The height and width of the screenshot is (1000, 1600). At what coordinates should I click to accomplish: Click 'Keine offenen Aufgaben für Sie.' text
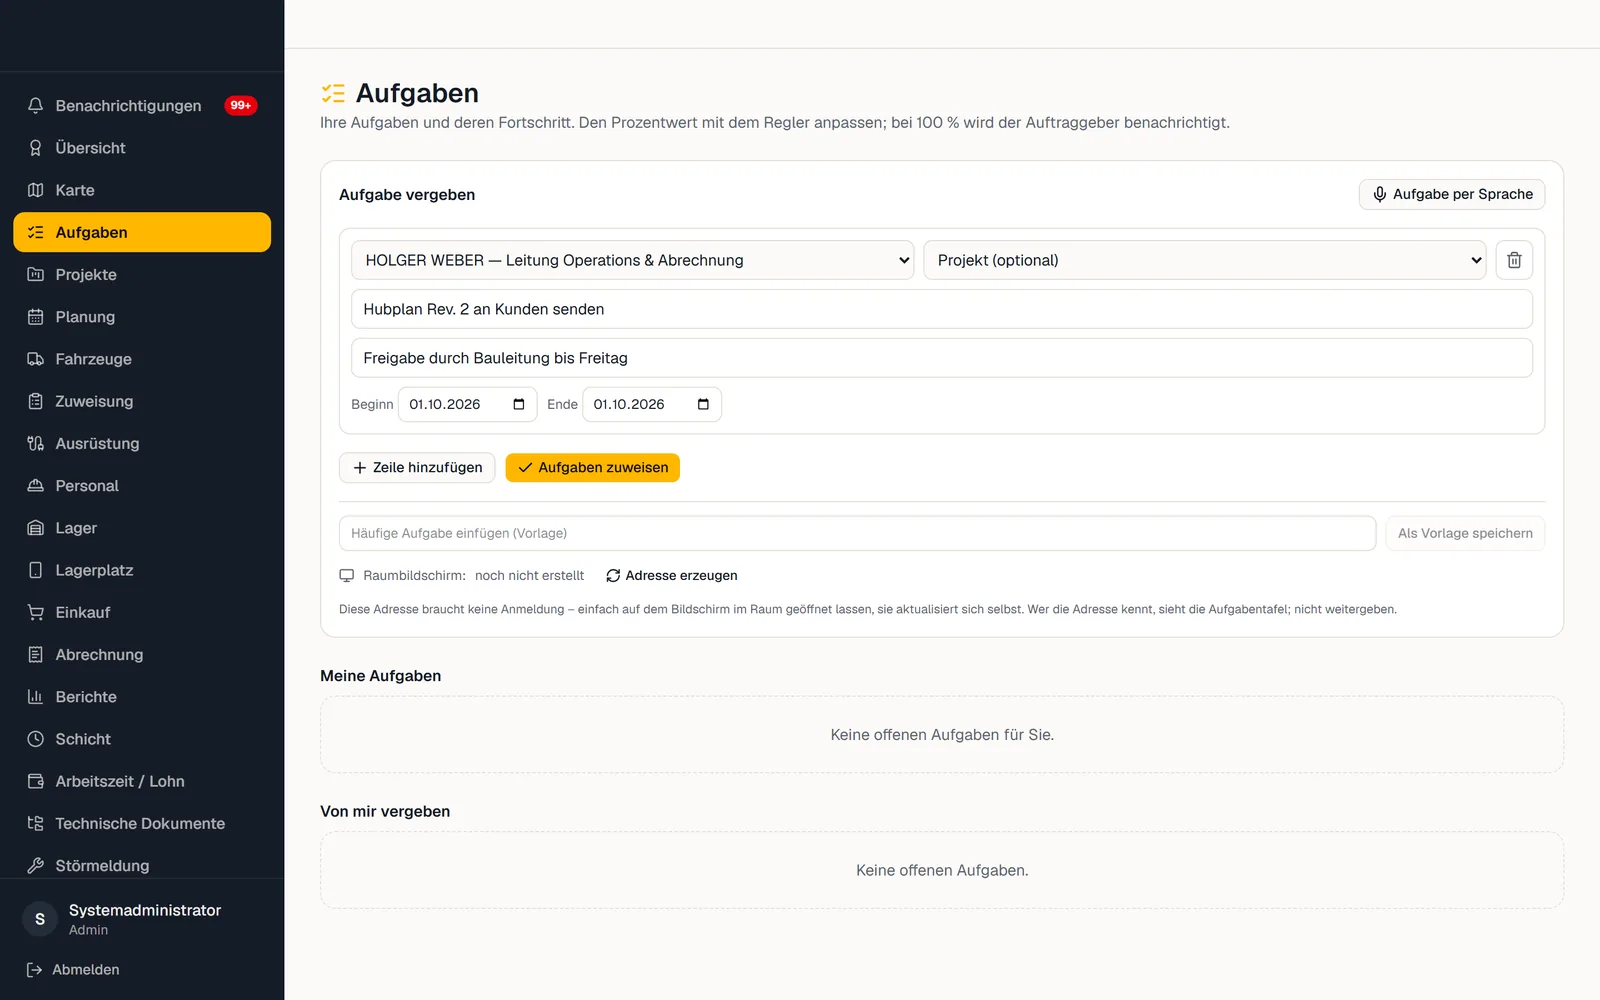(942, 735)
